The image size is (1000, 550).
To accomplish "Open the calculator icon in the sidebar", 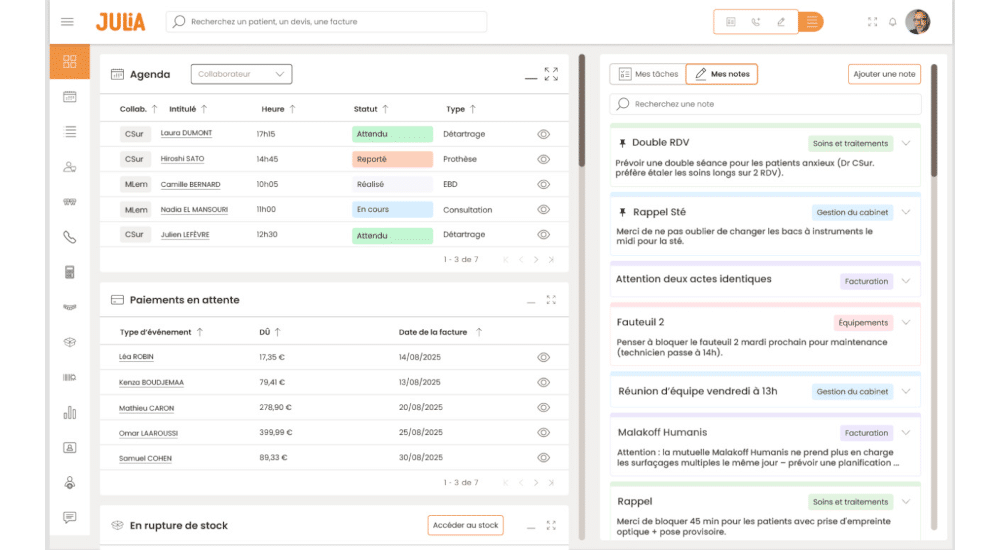I will click(x=69, y=272).
